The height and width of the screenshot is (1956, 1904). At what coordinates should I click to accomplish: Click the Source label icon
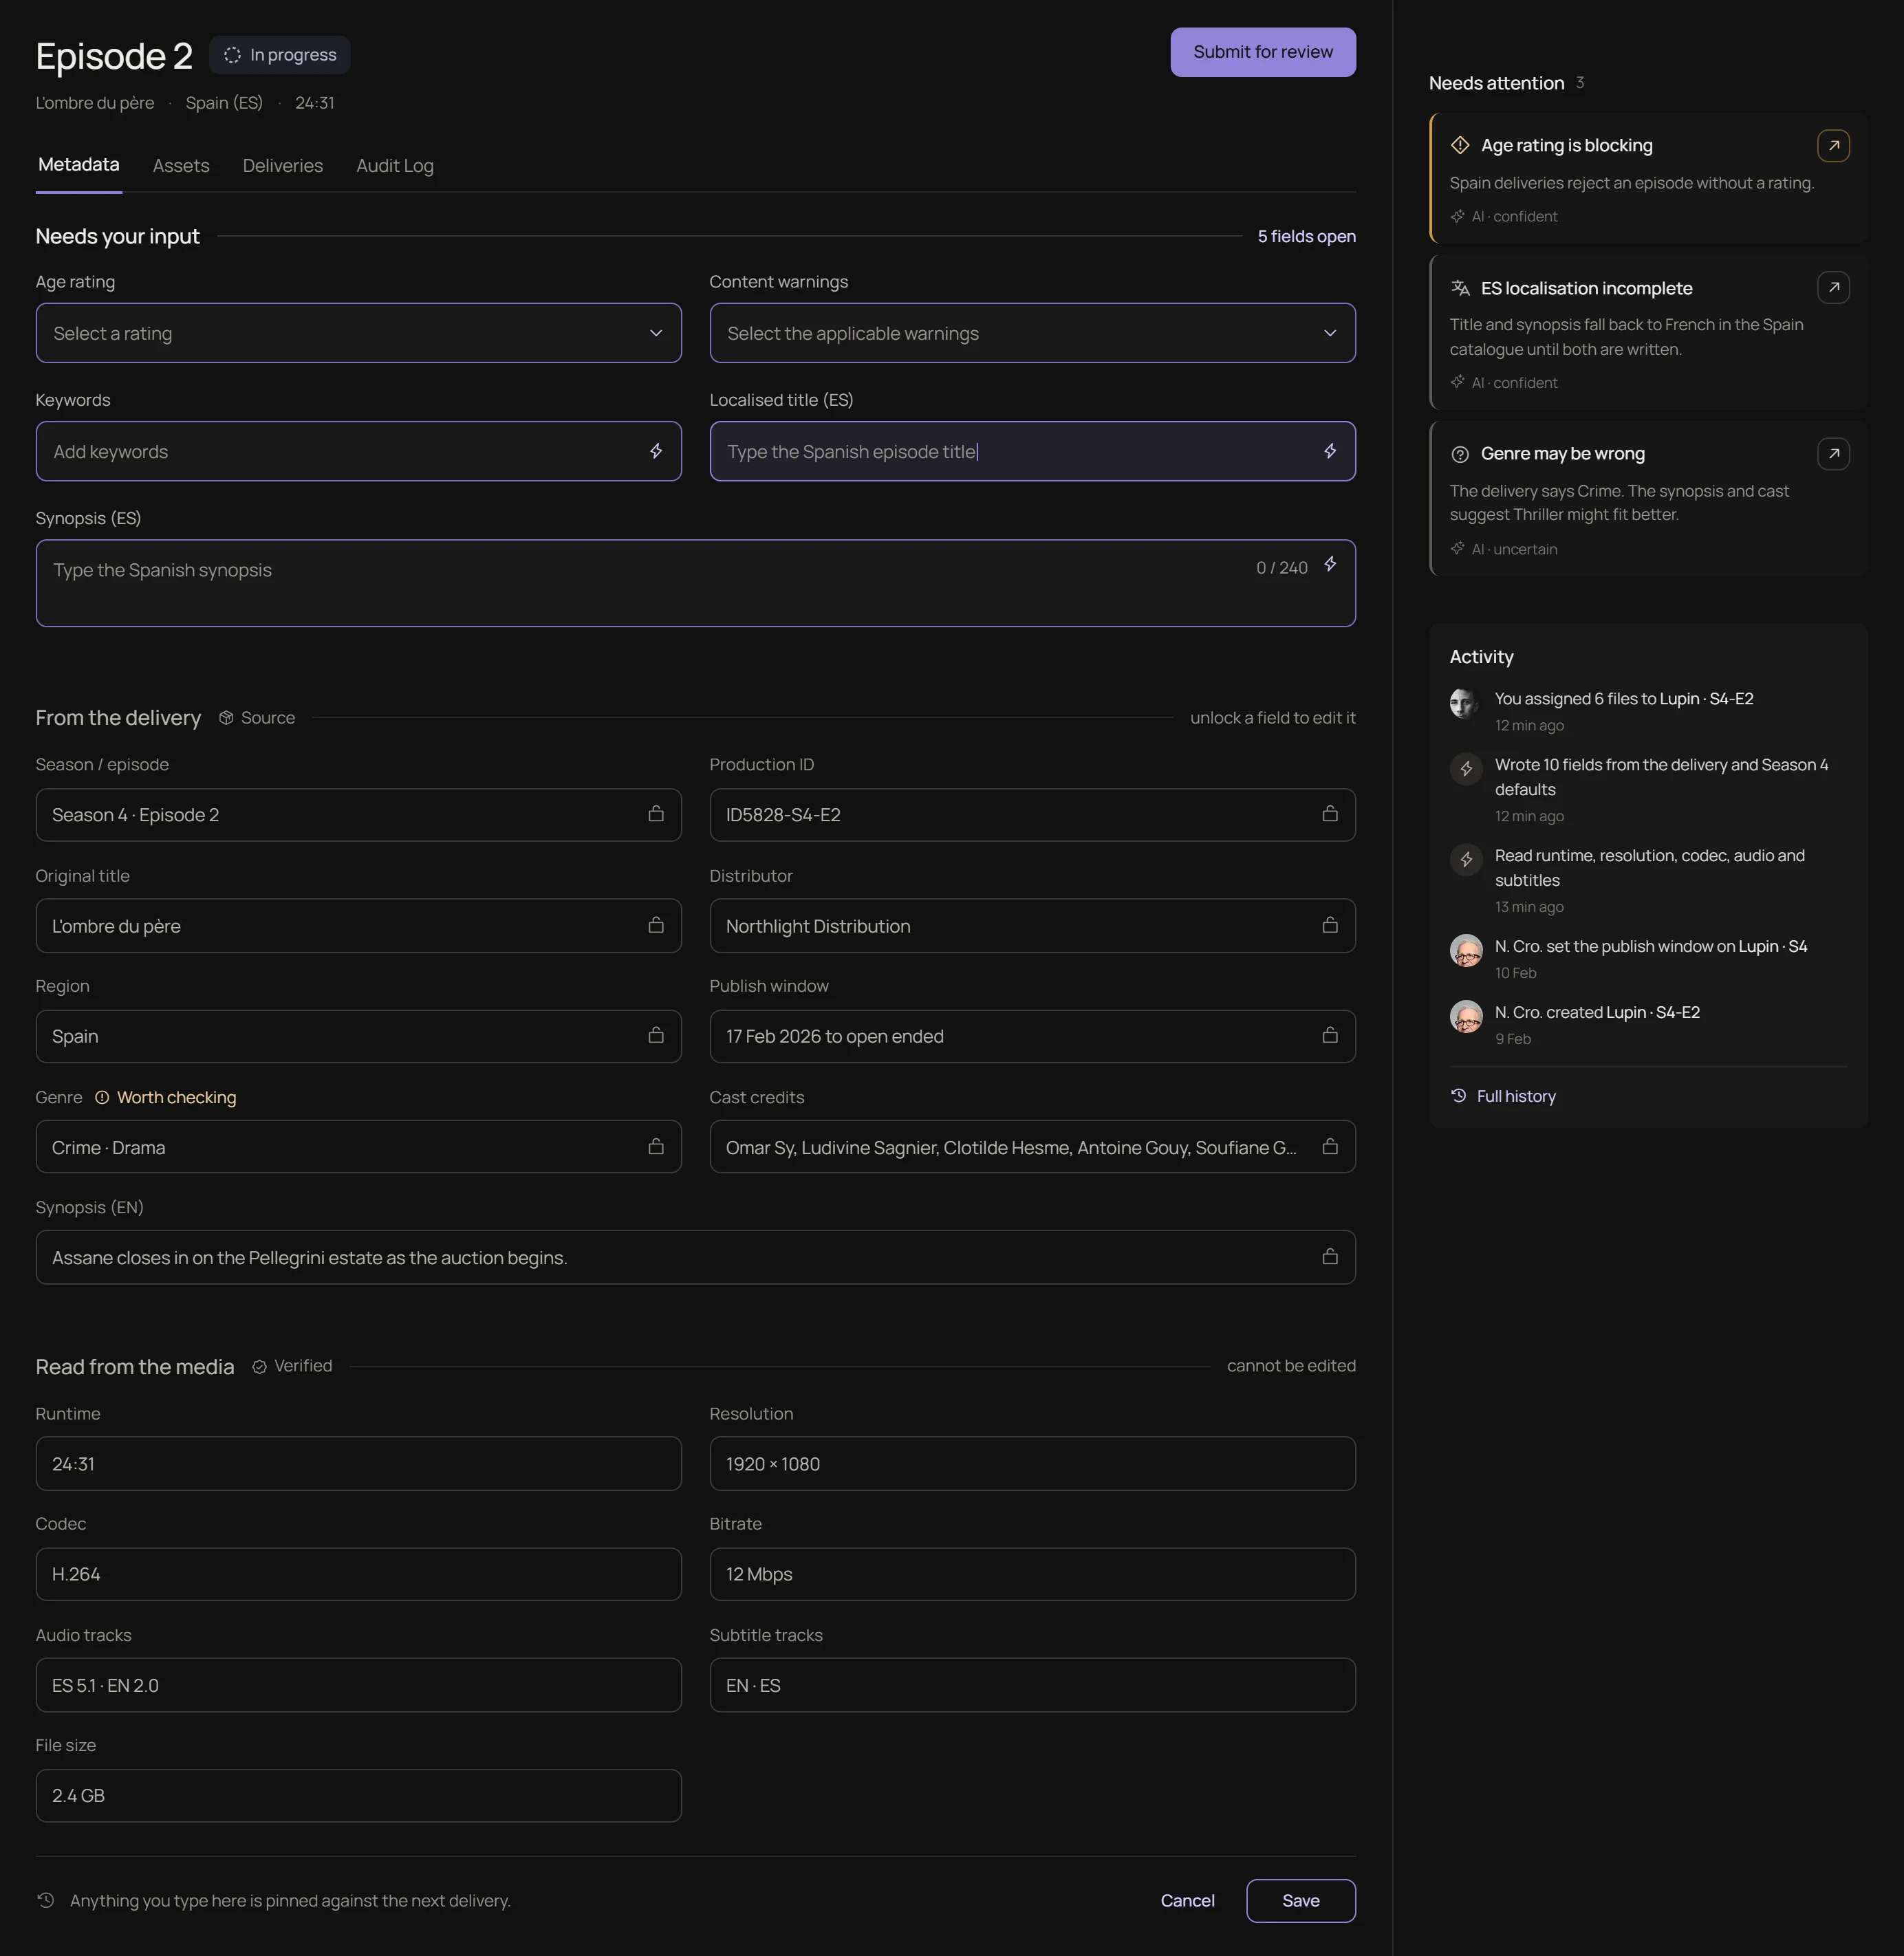226,718
